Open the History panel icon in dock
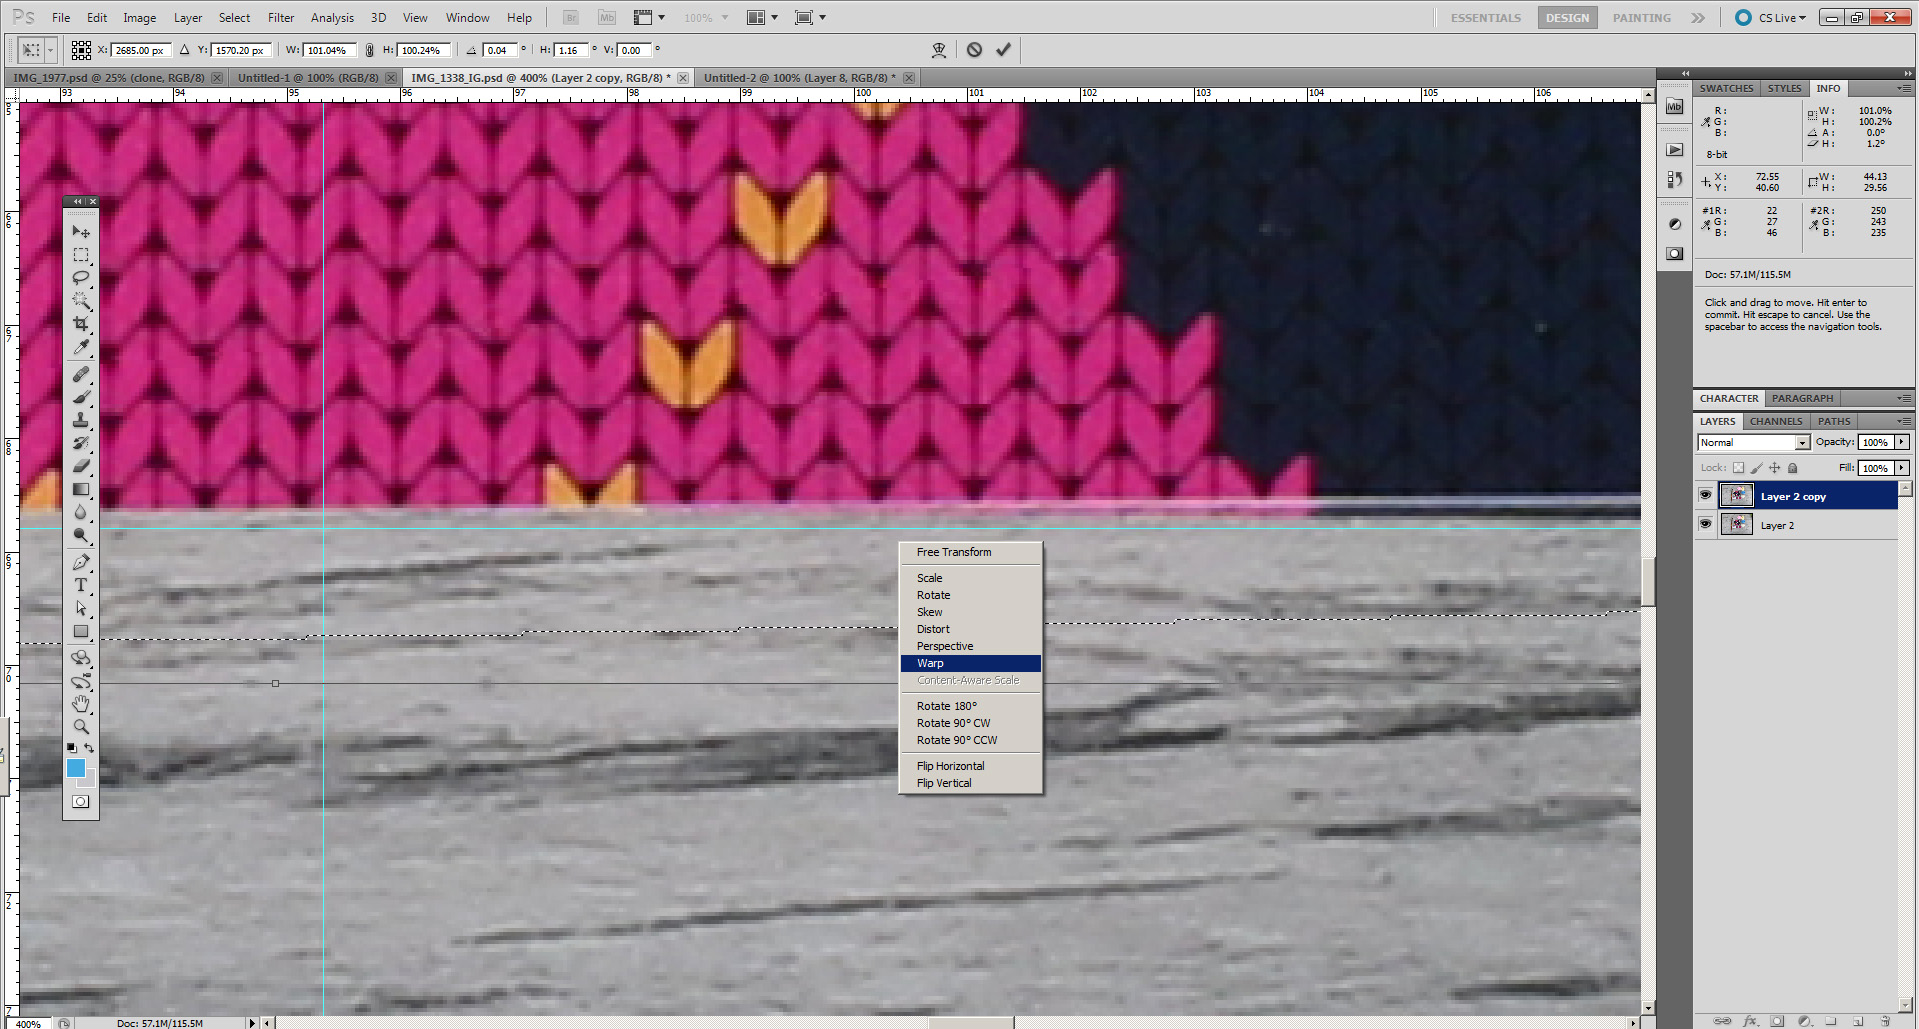 point(1675,180)
